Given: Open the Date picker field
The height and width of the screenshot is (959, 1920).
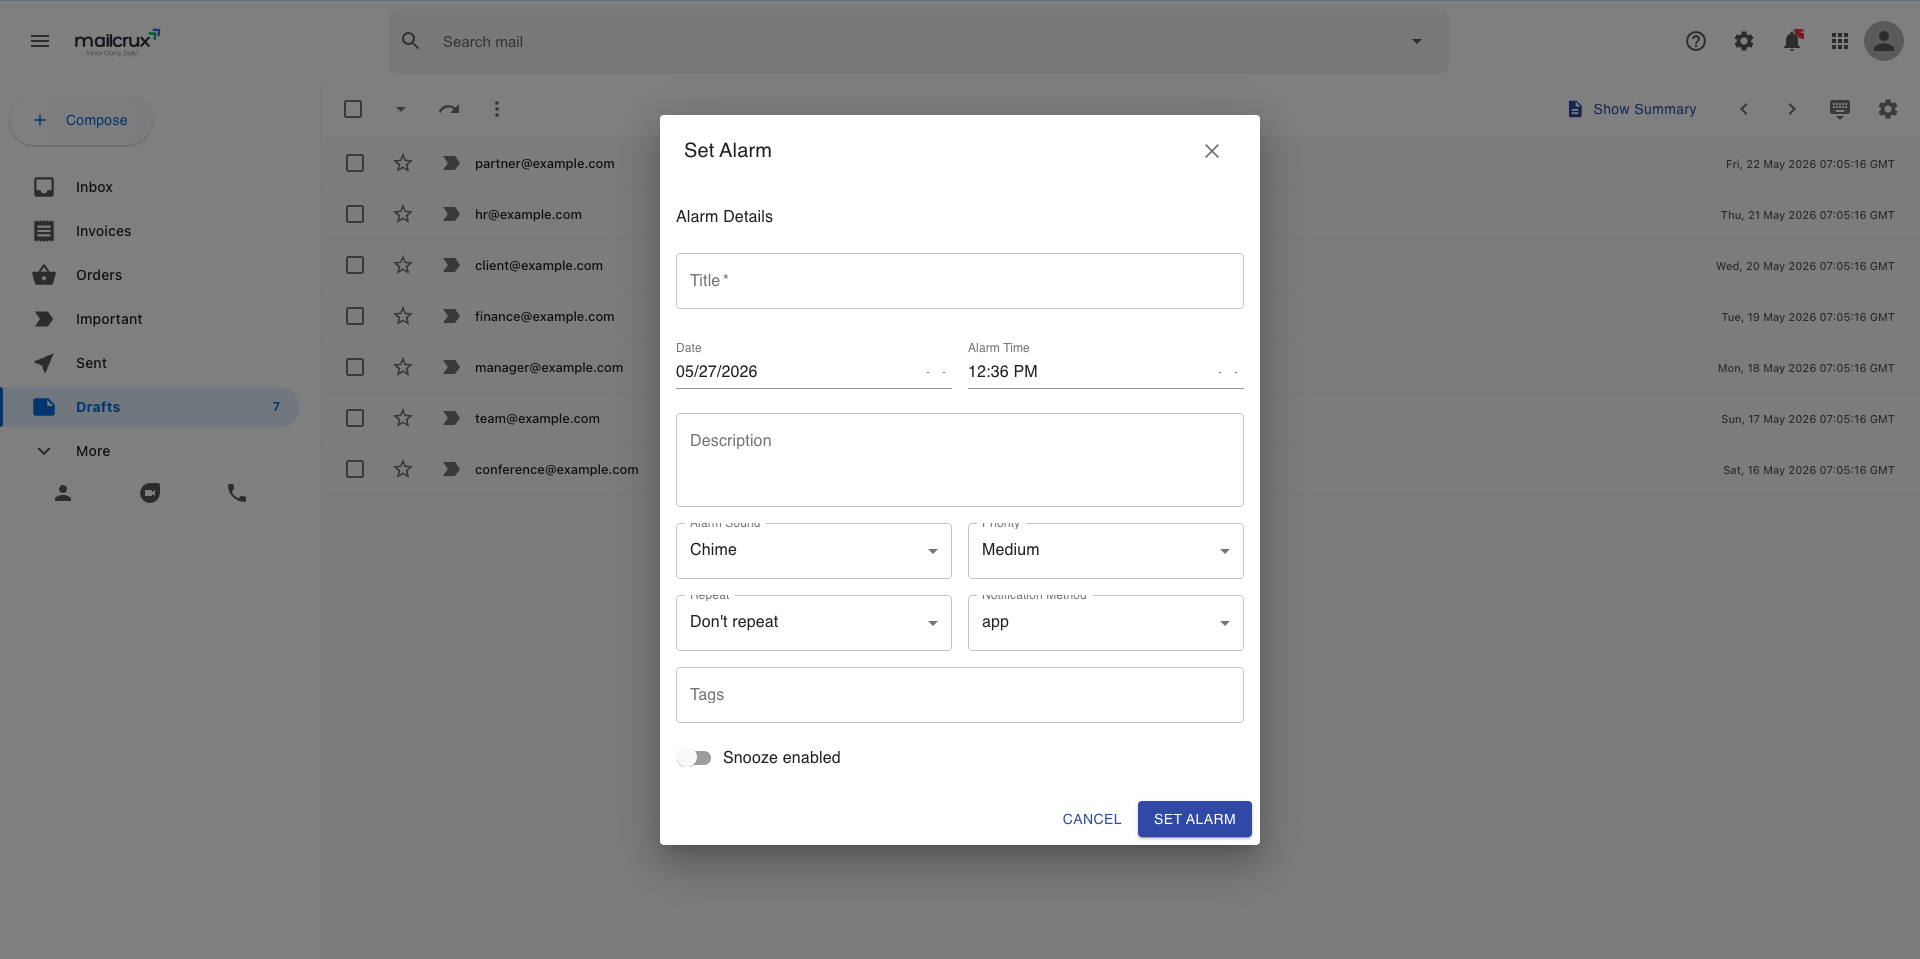Looking at the screenshot, I should 814,372.
